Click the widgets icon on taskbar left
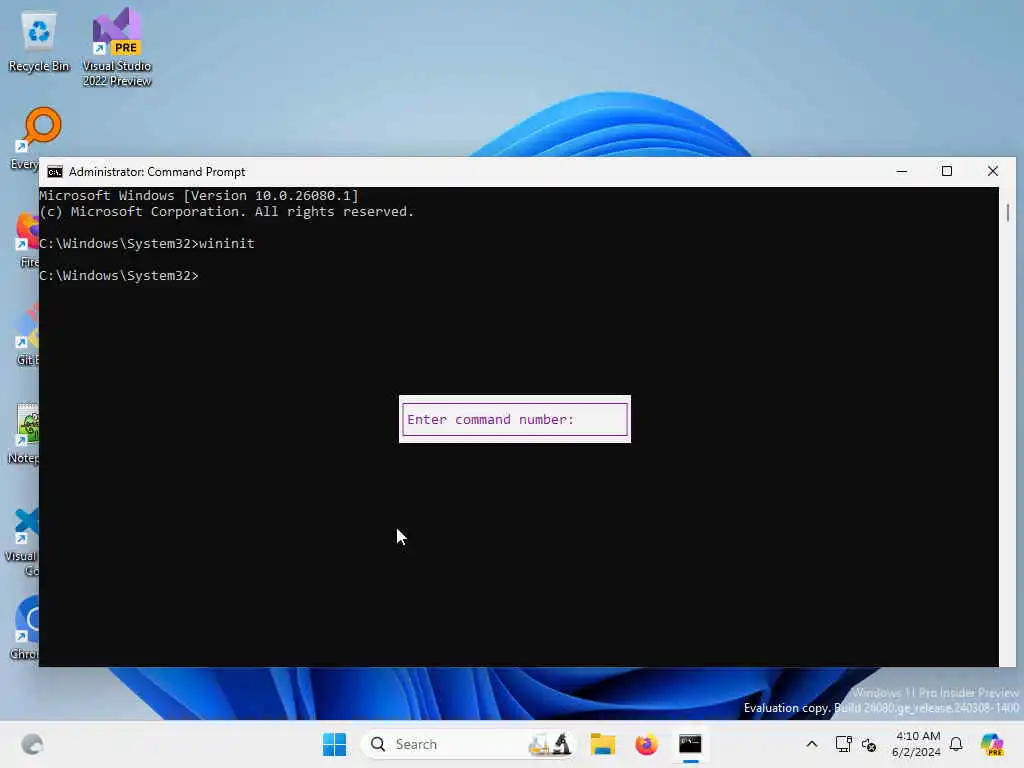 pyautogui.click(x=32, y=744)
